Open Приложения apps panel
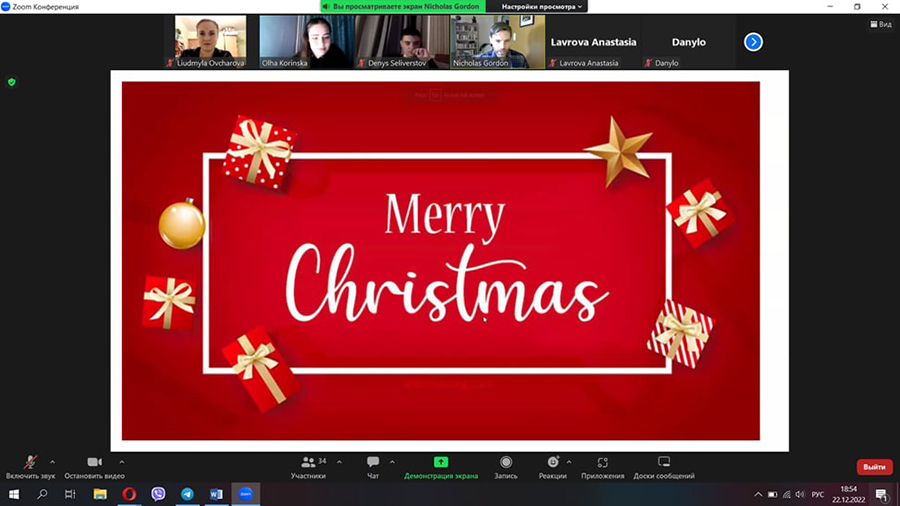Screen dimensions: 900x506 click(x=602, y=465)
